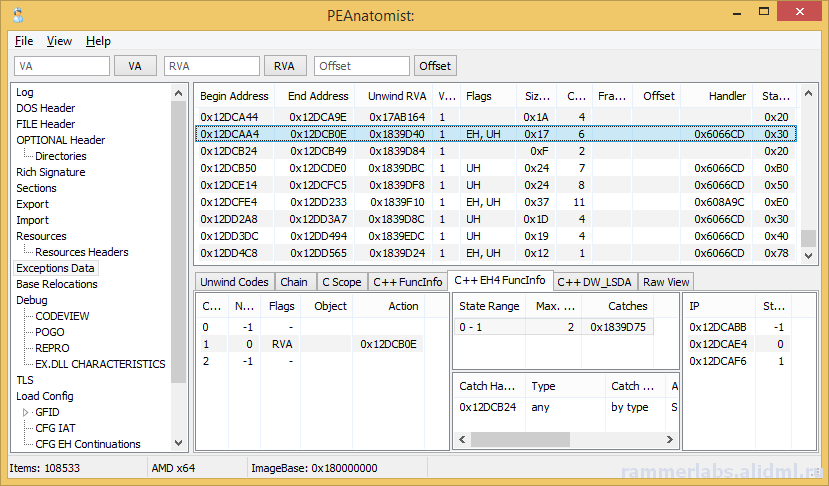Select TLS tree item
Viewport: 829px width, 486px height.
25,380
